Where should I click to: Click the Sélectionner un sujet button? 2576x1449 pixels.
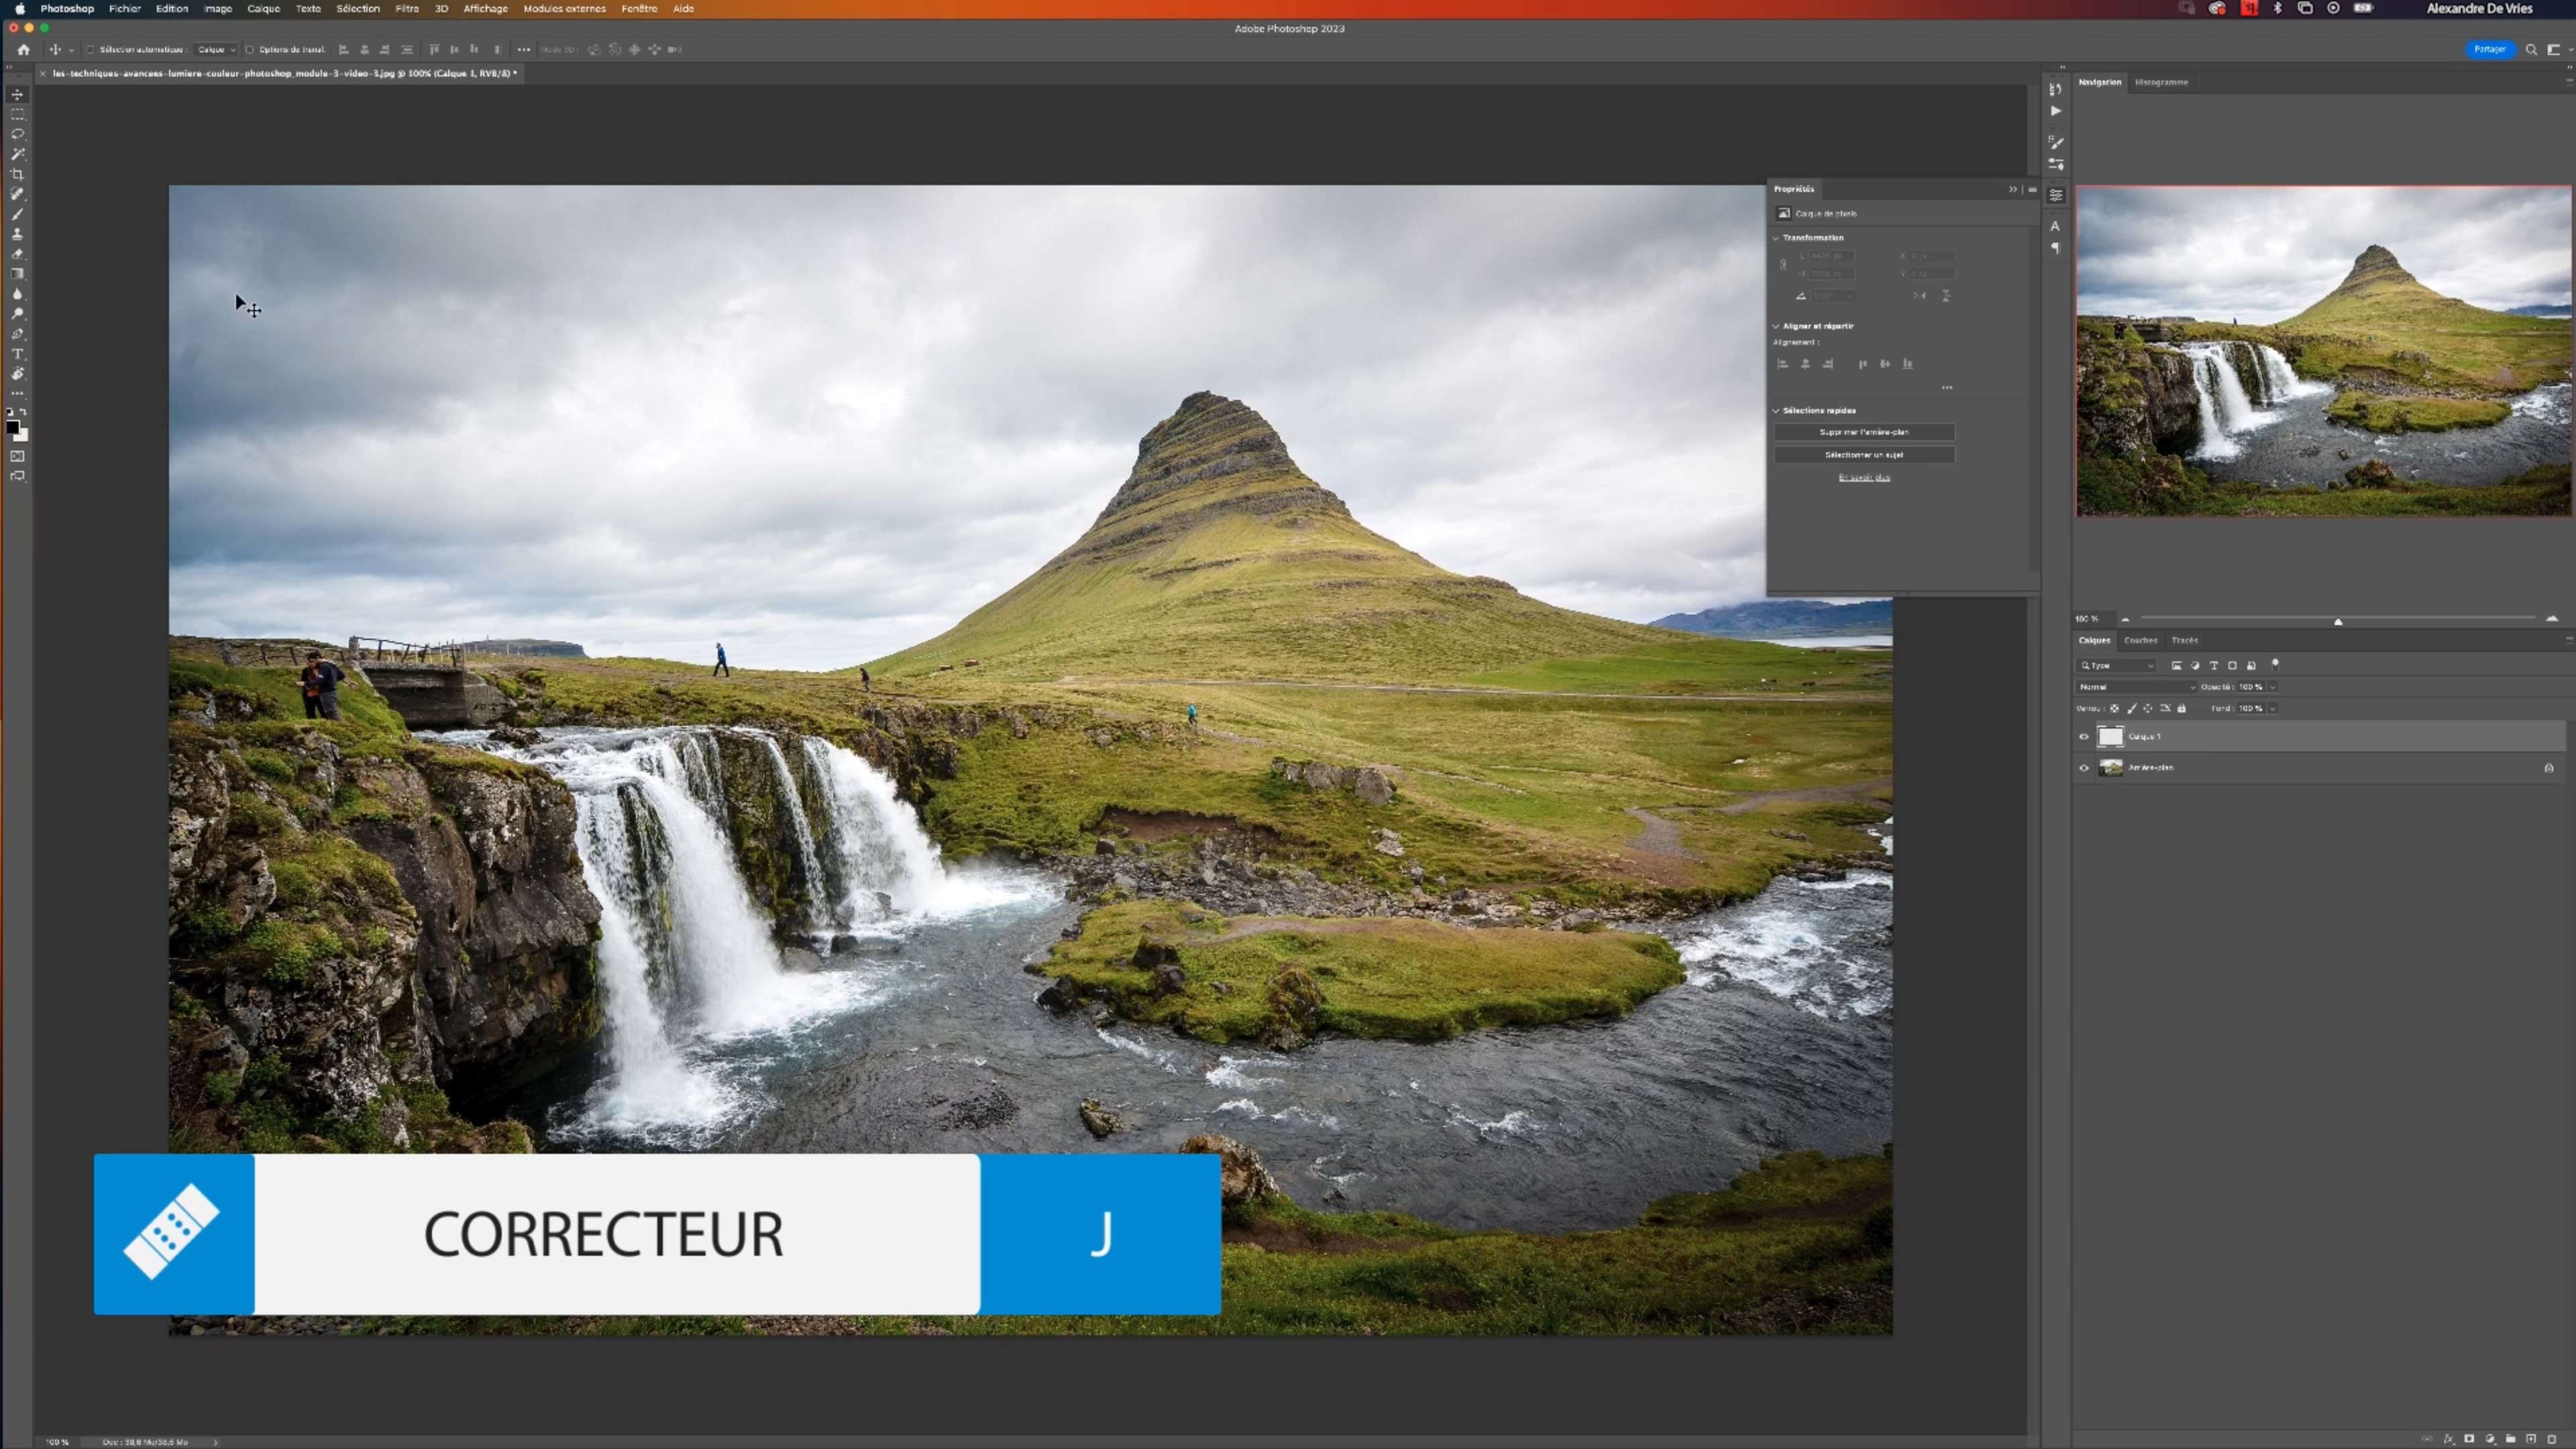1864,455
